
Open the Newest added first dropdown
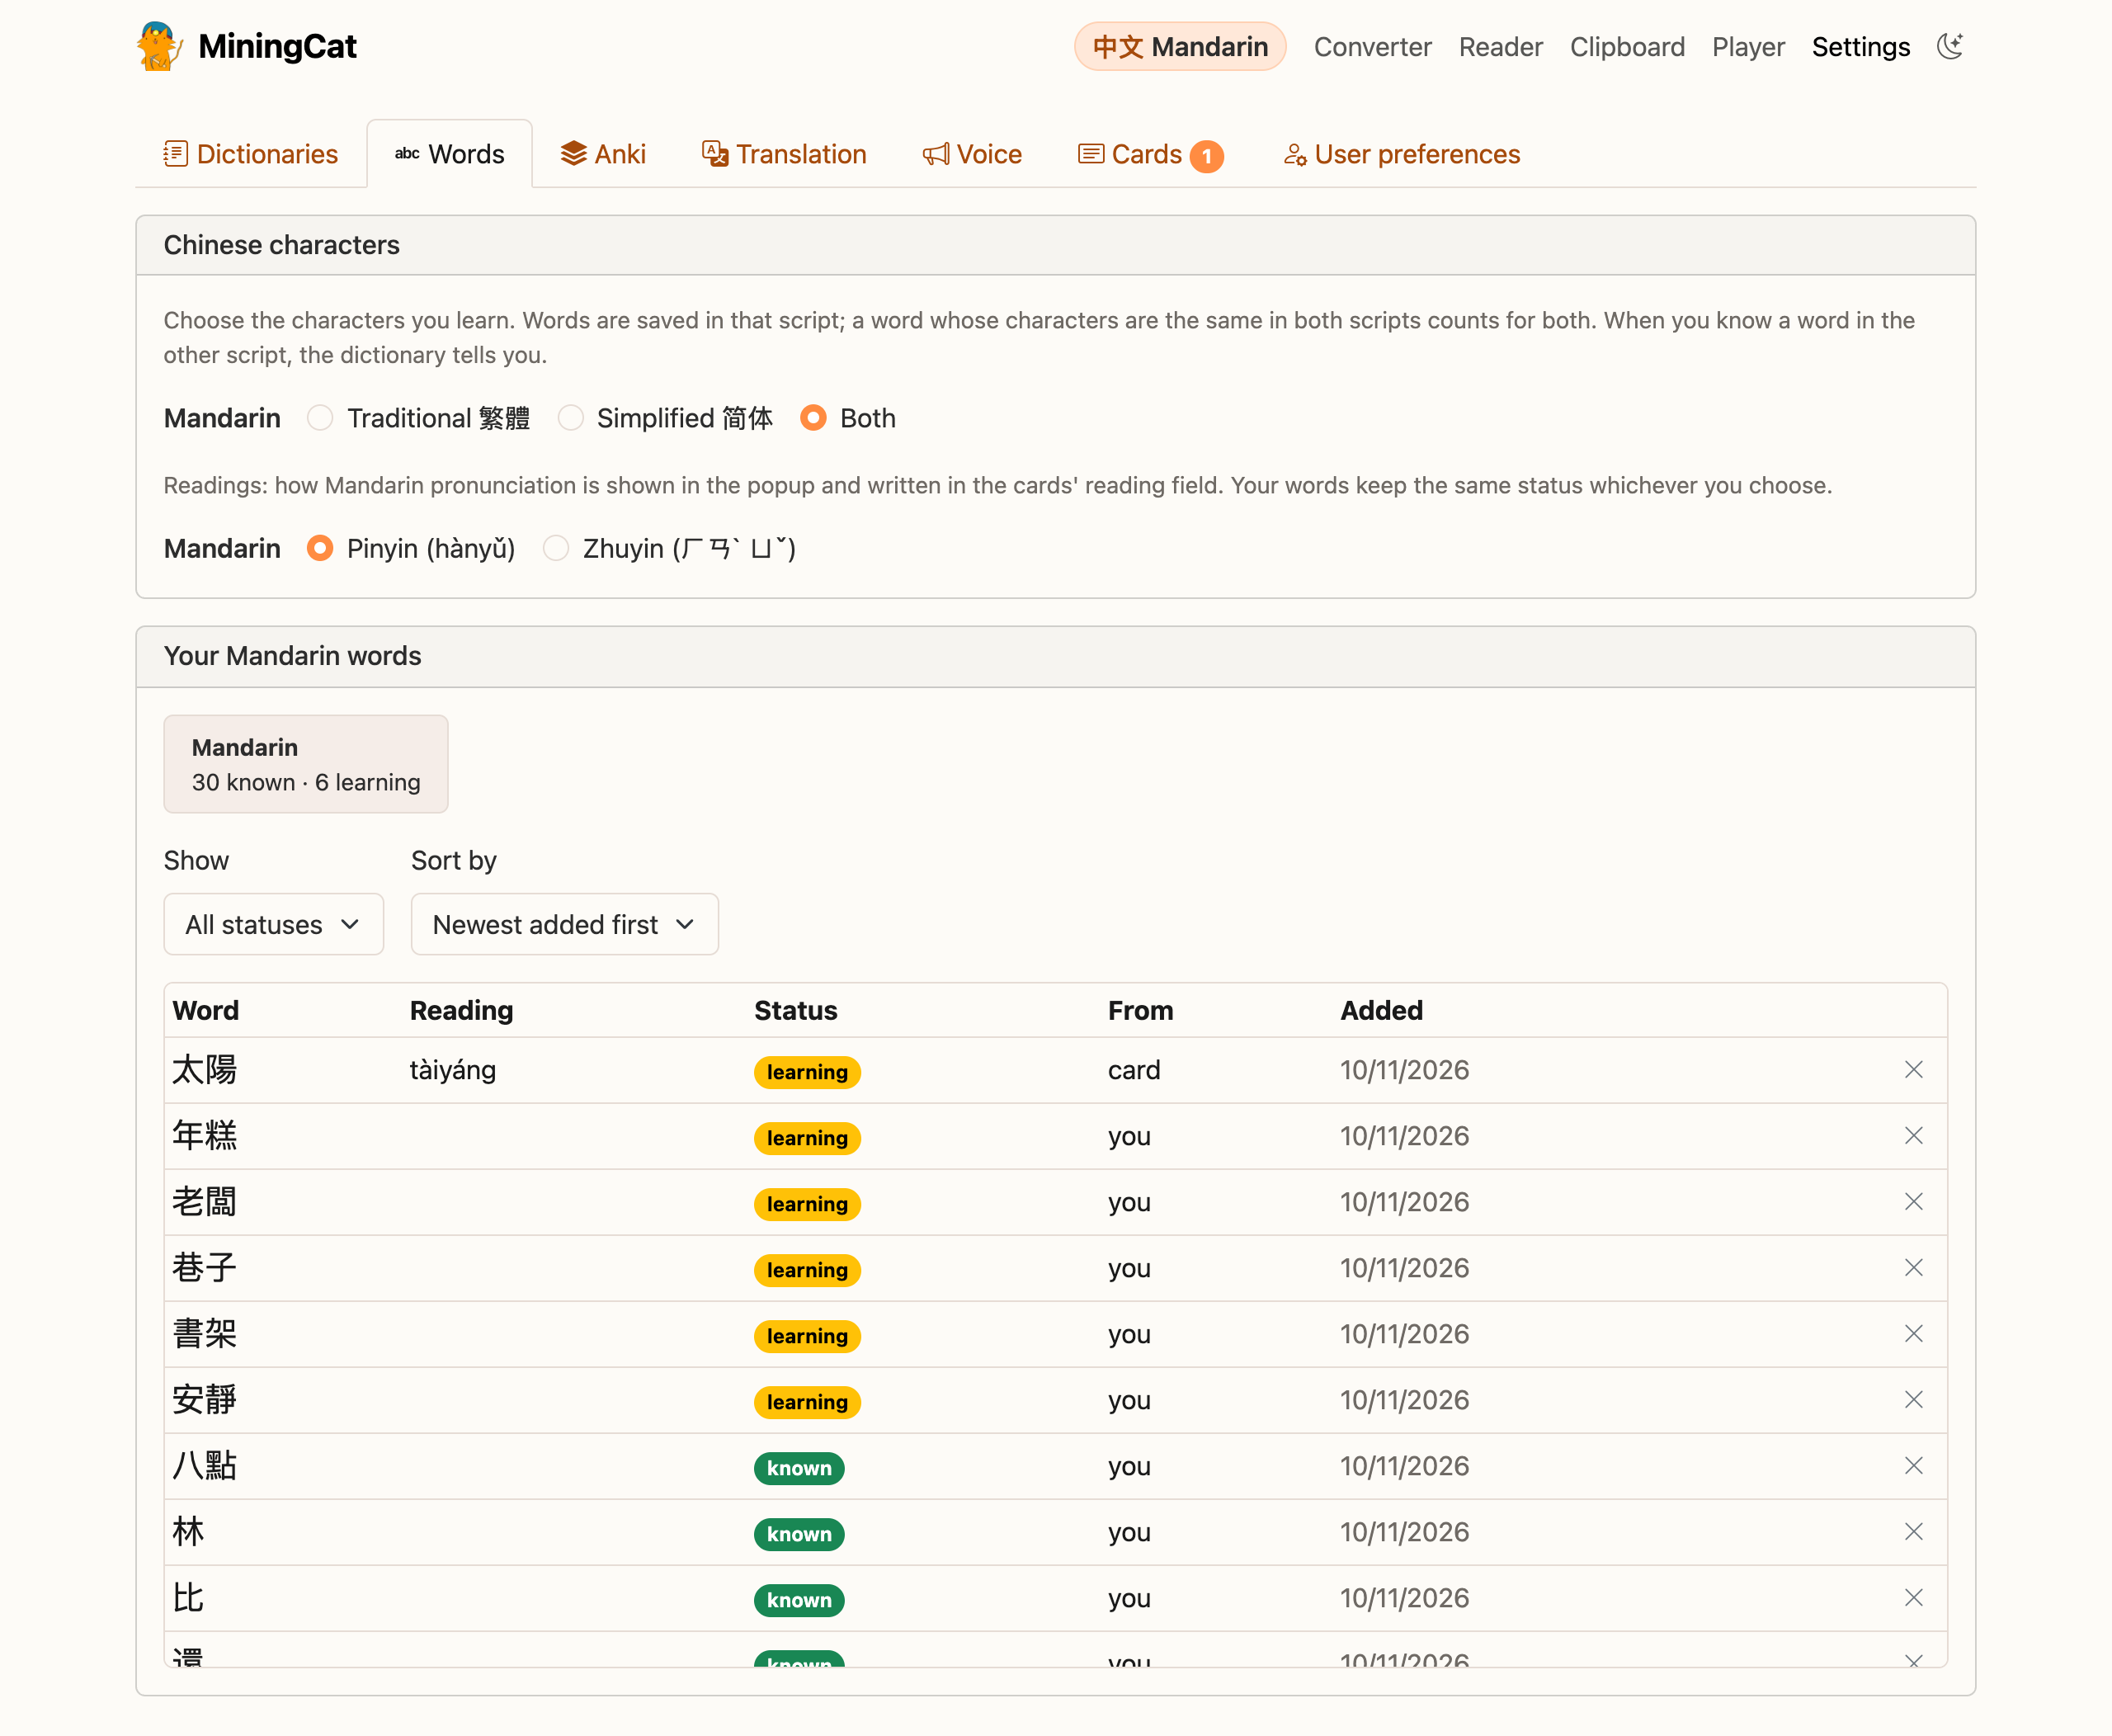(564, 924)
